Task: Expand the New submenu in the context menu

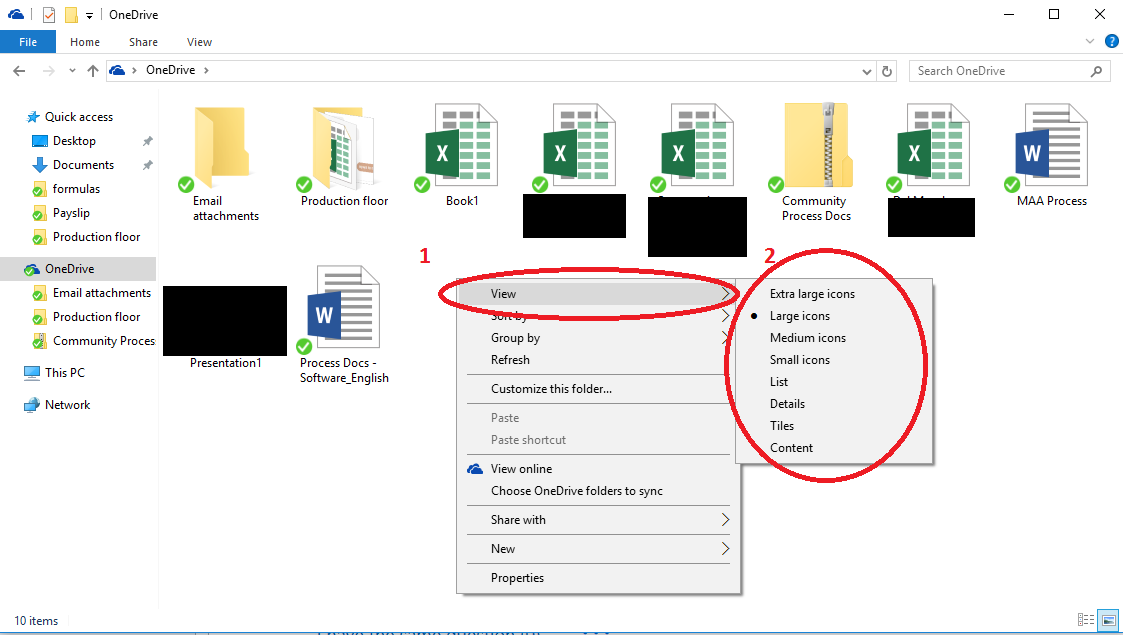Action: pyautogui.click(x=501, y=548)
